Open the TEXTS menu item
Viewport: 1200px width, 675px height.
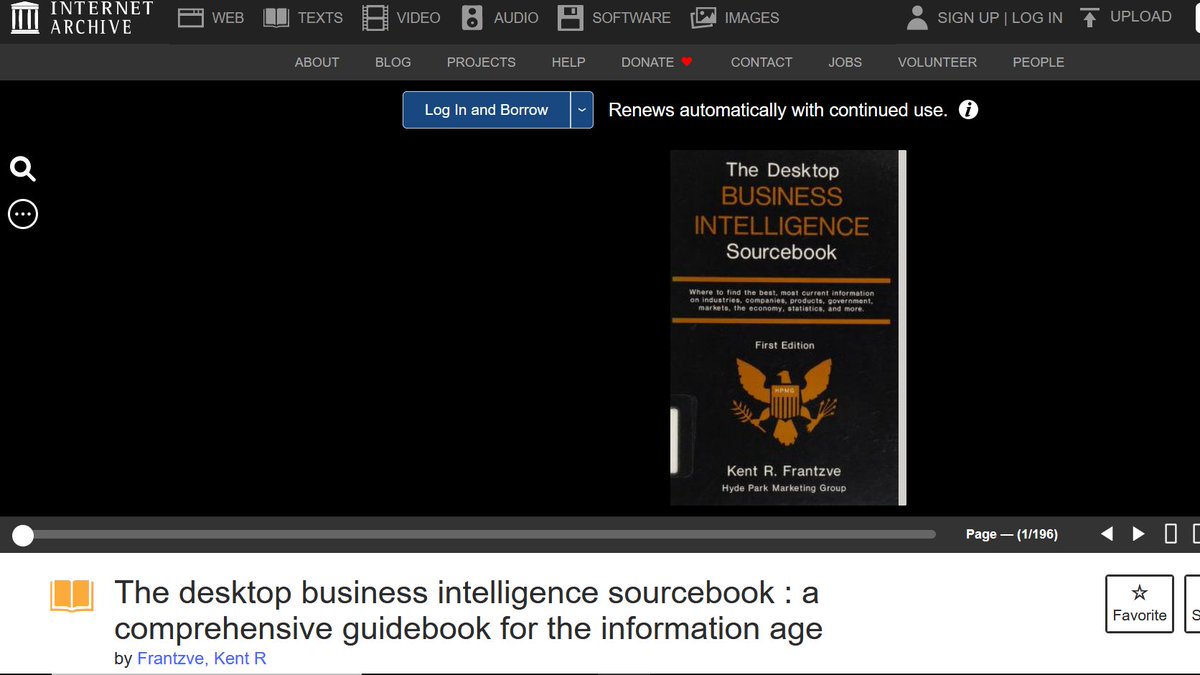click(x=320, y=17)
